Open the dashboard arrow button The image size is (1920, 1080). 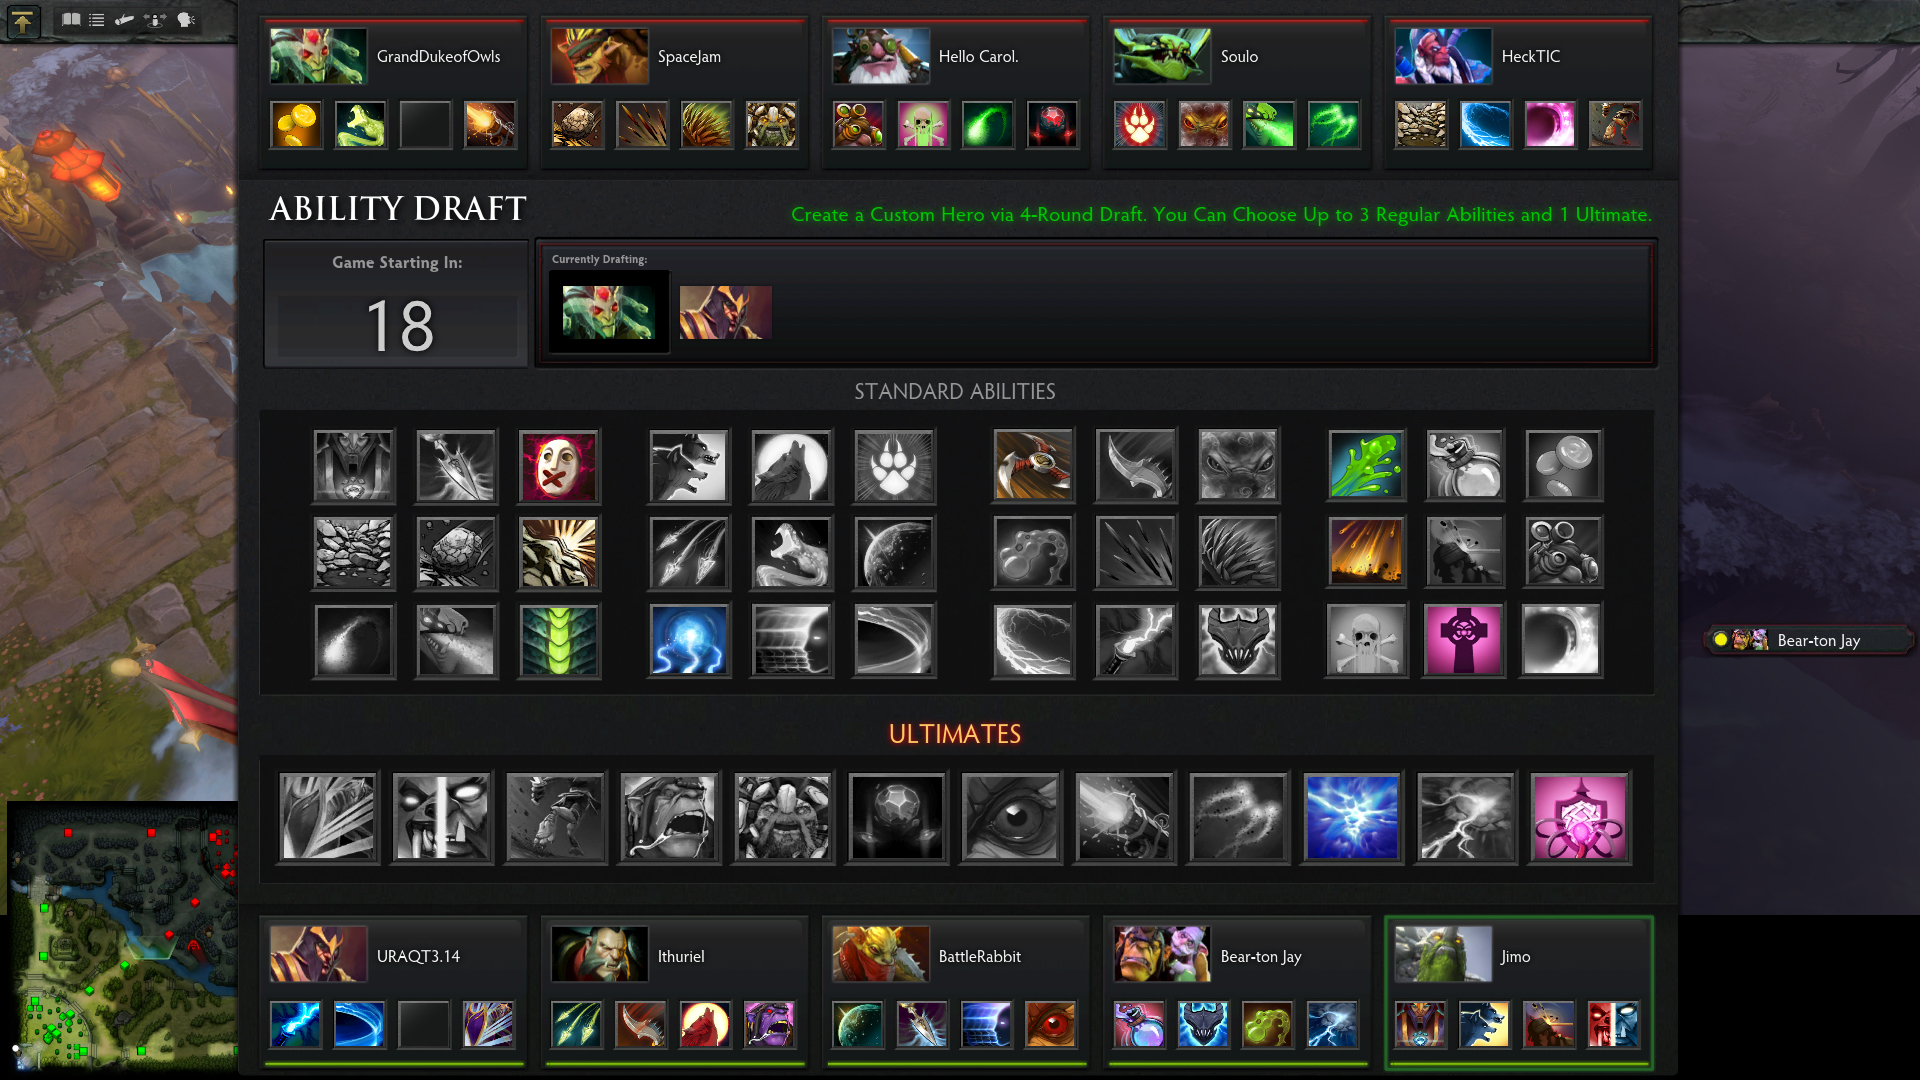22,21
